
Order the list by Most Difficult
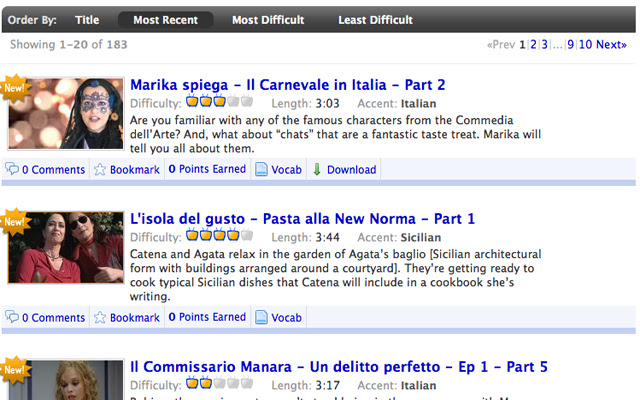point(268,20)
